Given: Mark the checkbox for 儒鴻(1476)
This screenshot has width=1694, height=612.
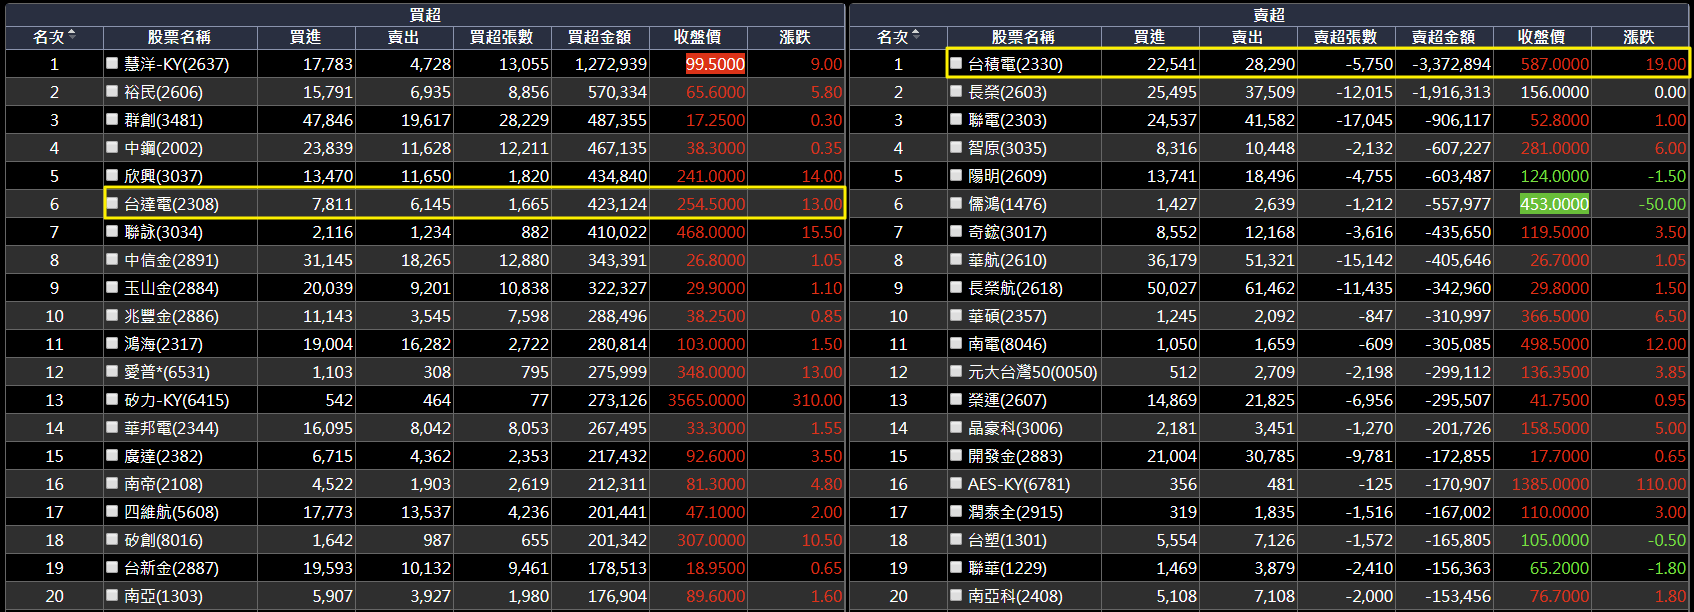Looking at the screenshot, I should (956, 203).
